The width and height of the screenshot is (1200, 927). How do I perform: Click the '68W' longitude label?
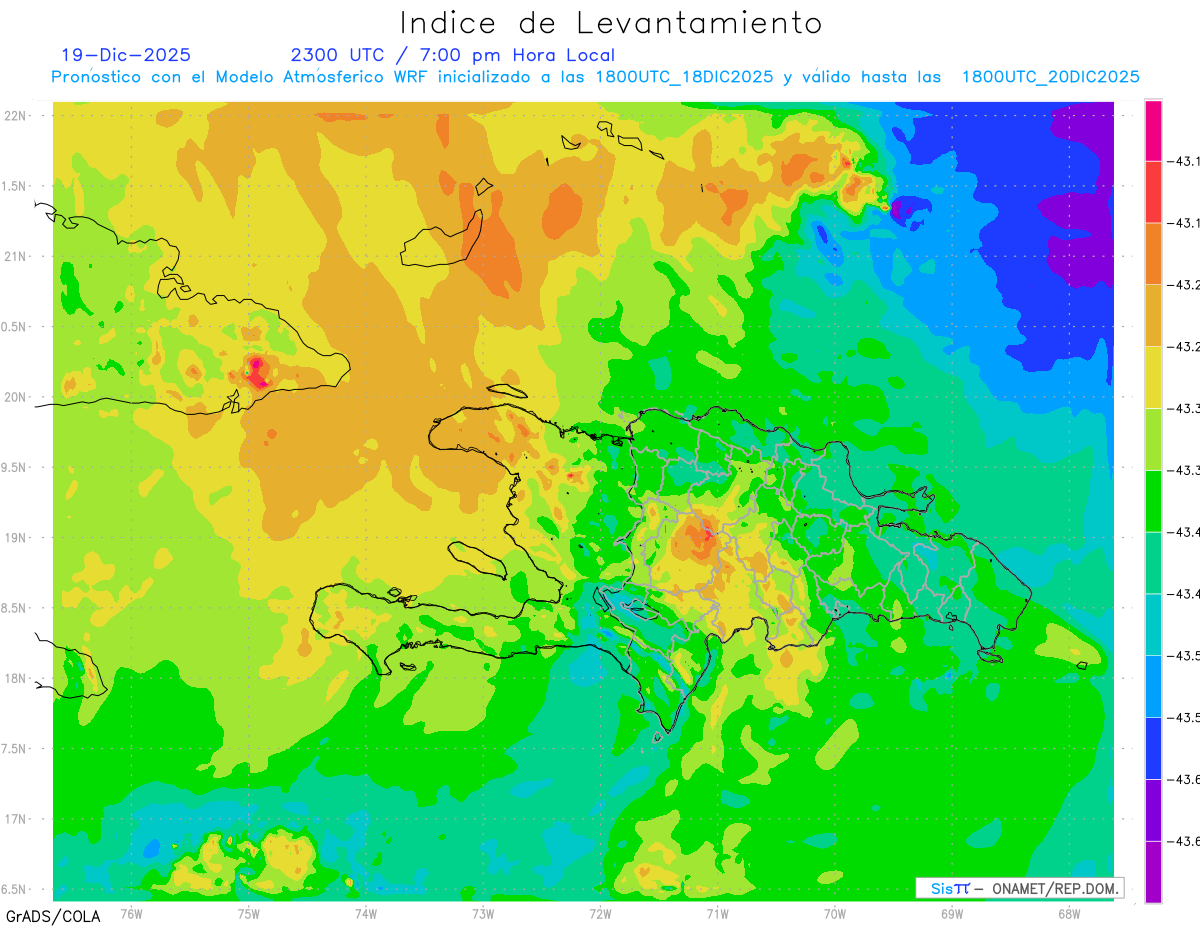(x=1069, y=913)
